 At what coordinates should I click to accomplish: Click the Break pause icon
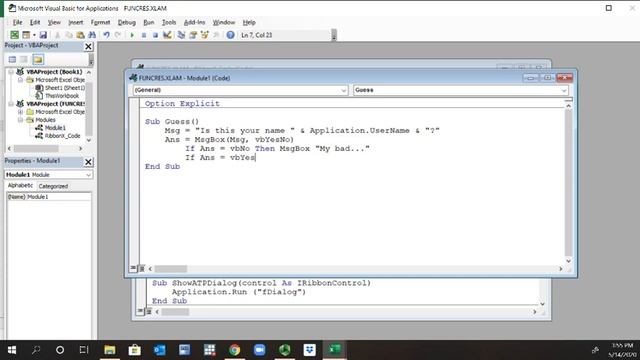coord(144,35)
